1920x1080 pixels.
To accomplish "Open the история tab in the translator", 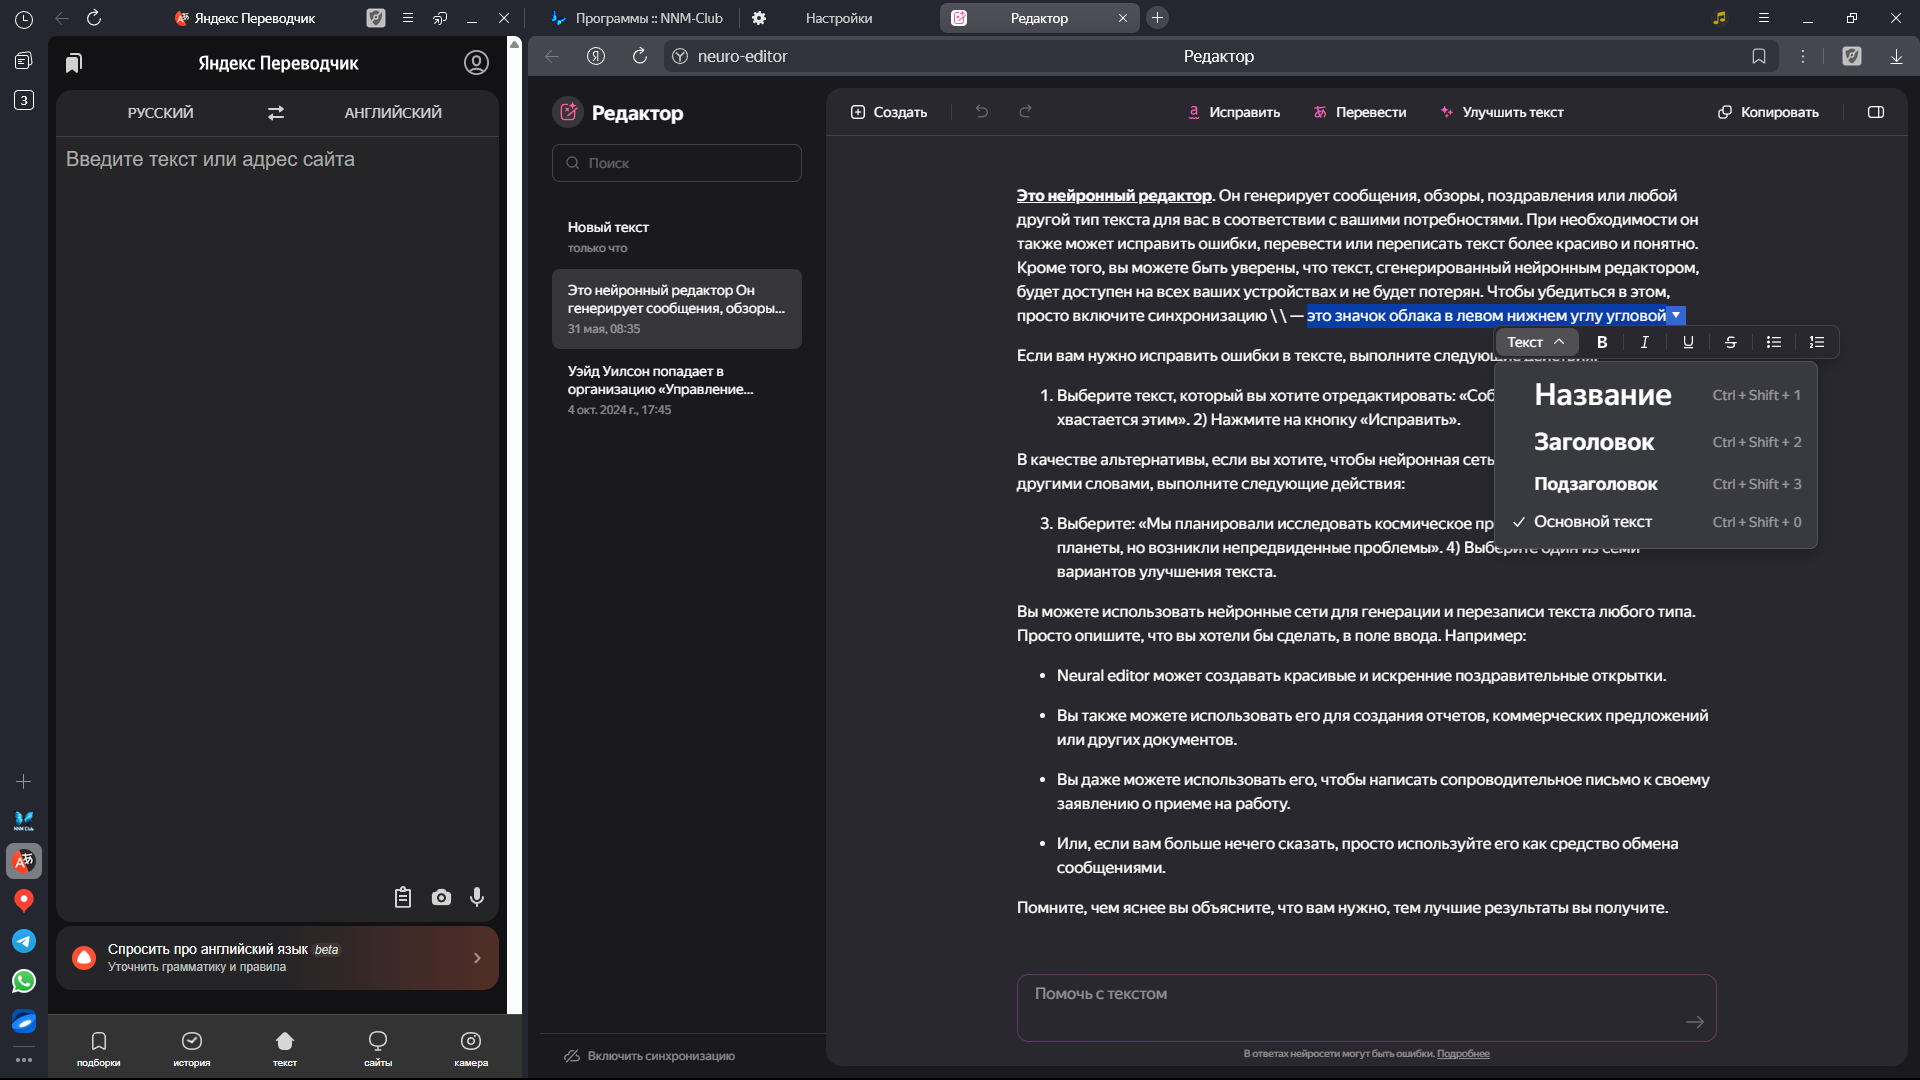I will [192, 1048].
